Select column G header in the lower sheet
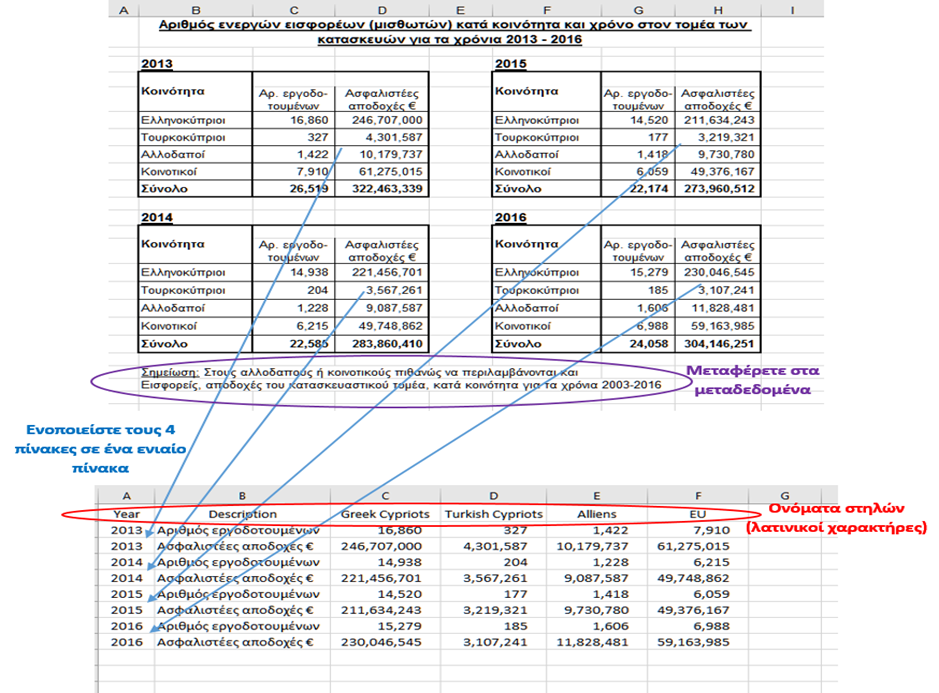The width and height of the screenshot is (939, 693). pyautogui.click(x=784, y=496)
